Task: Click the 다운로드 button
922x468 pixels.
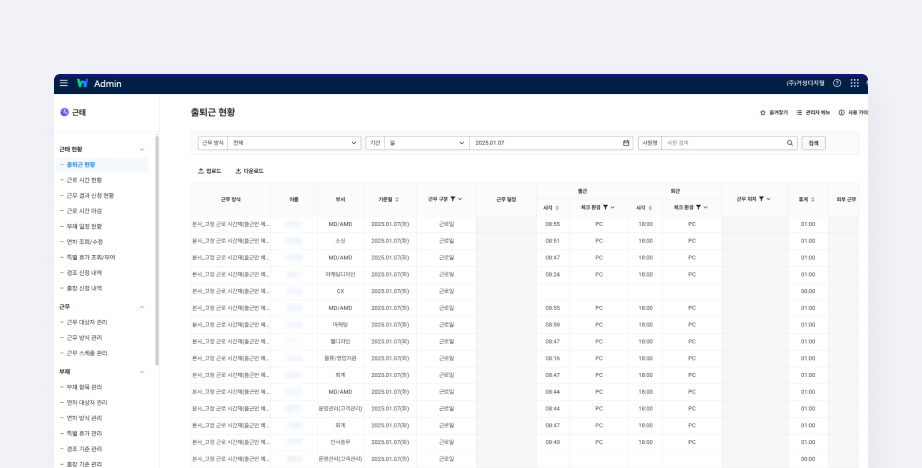Action: pyautogui.click(x=250, y=171)
